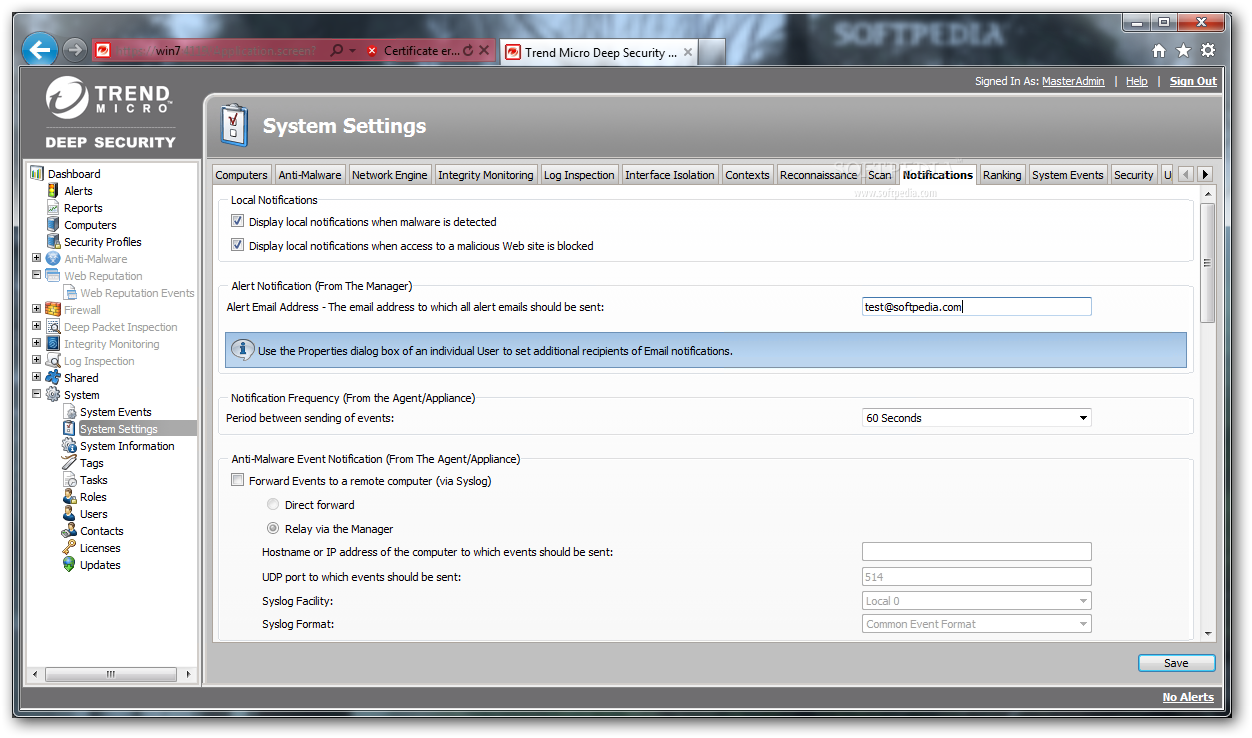Expand the Anti-Malware tree node
The width and height of the screenshot is (1252, 738).
(x=37, y=258)
